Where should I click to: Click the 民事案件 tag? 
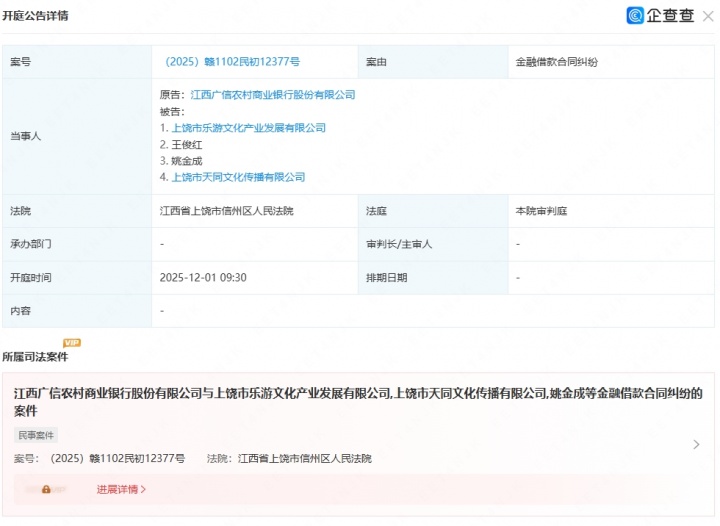point(36,435)
